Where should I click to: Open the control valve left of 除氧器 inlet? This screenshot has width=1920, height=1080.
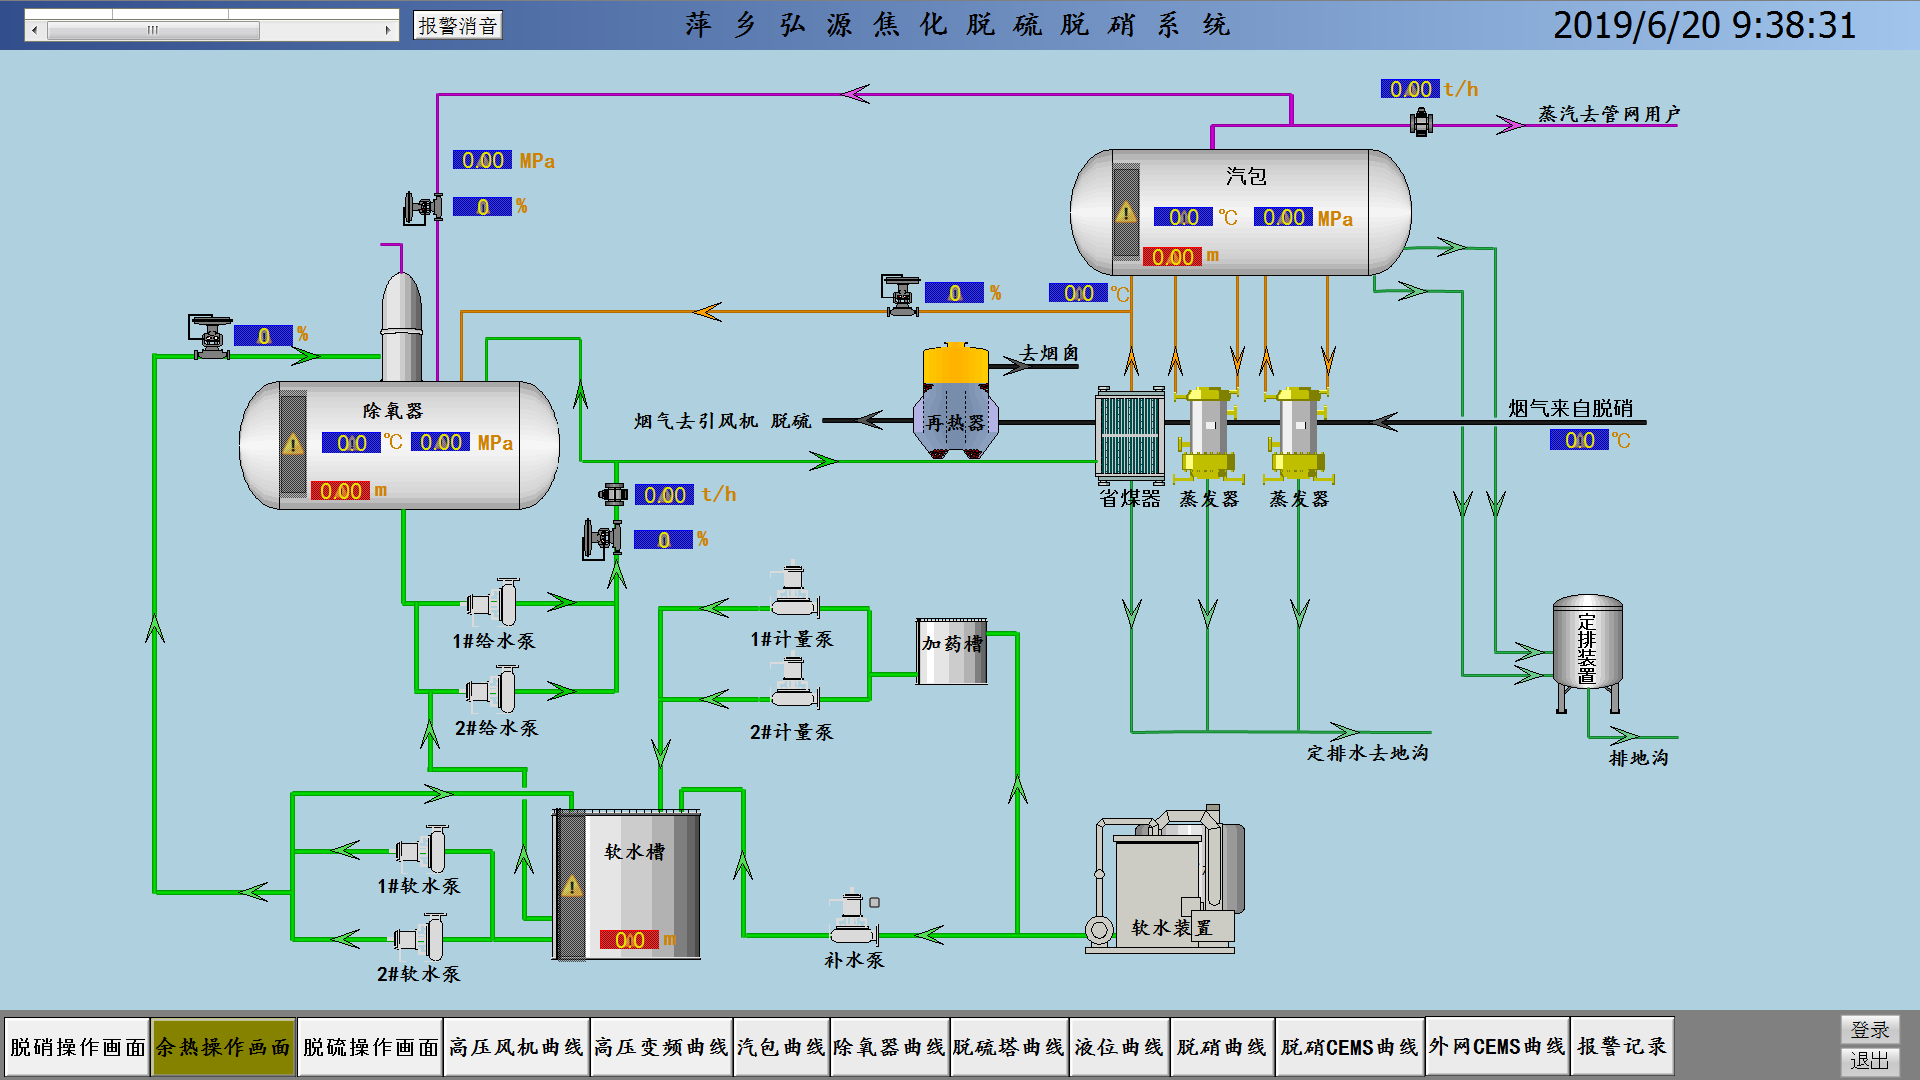tap(210, 337)
